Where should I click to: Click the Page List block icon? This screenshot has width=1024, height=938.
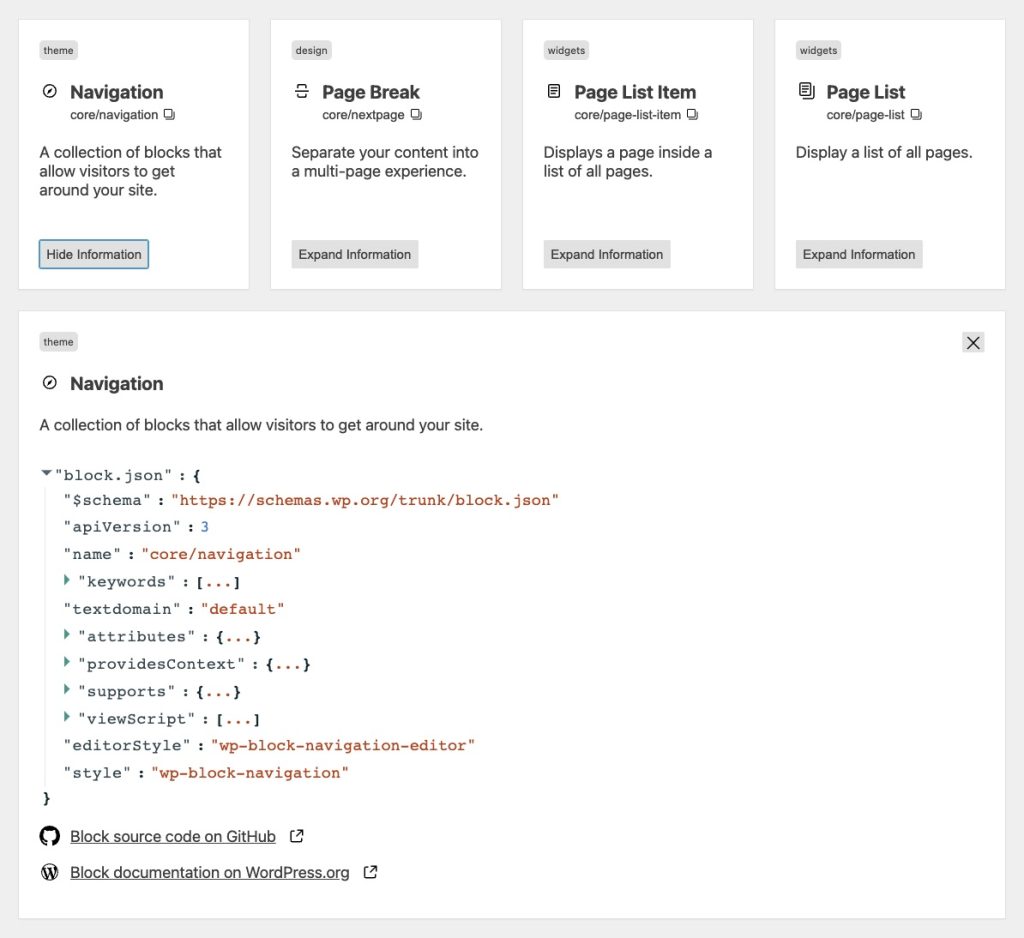[807, 91]
